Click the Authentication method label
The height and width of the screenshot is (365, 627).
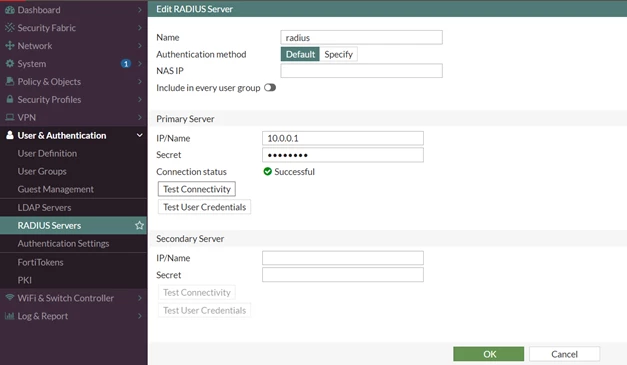[x=201, y=54]
